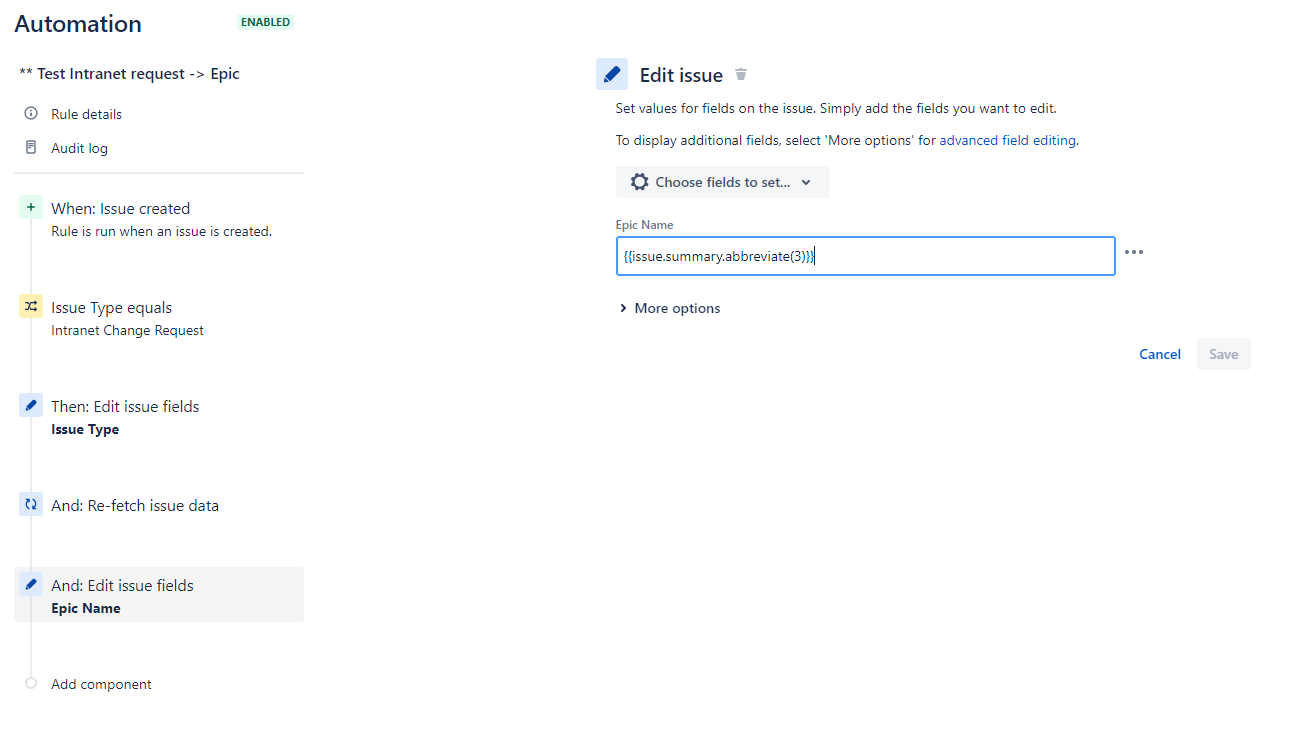Image resolution: width=1300 pixels, height=750 pixels.
Task: Open Rule details in the sidebar
Action: (x=87, y=114)
